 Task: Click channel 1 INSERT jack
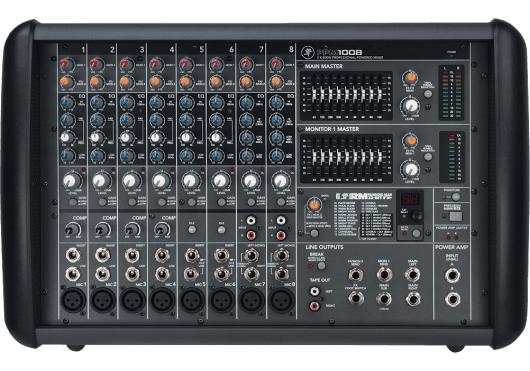coord(73,255)
